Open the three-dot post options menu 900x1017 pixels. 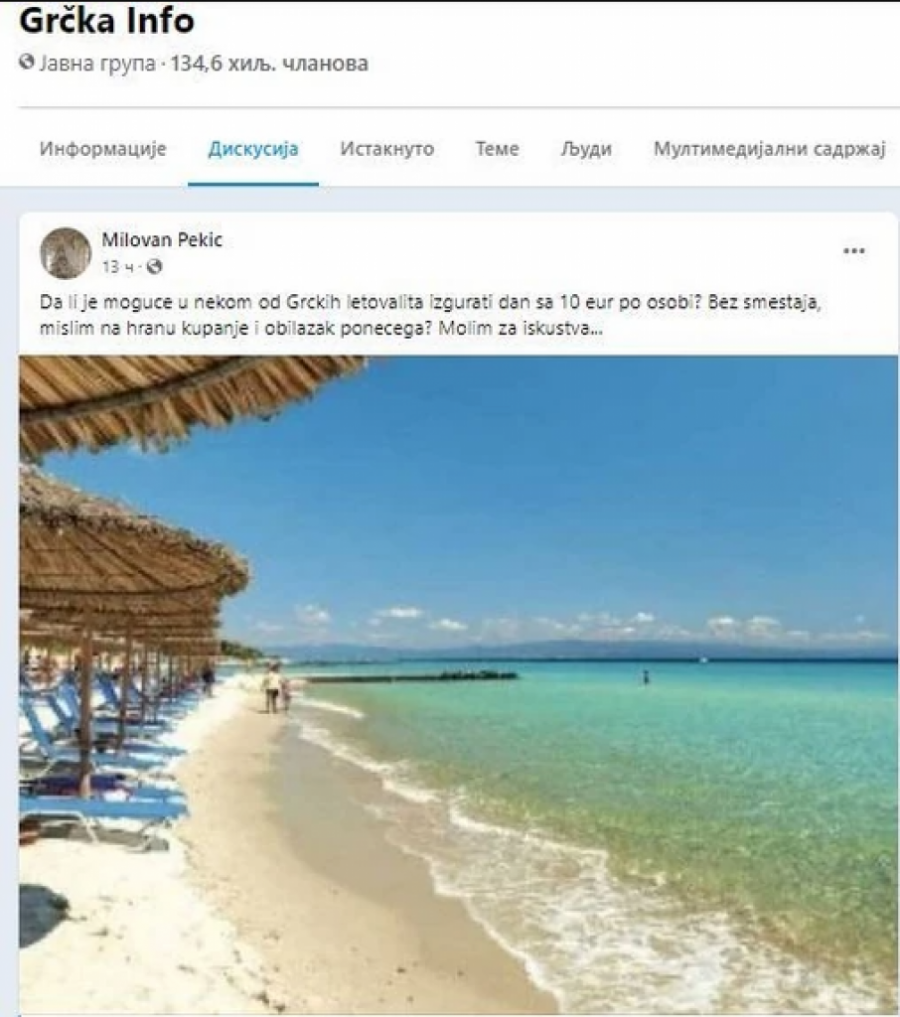point(854,251)
